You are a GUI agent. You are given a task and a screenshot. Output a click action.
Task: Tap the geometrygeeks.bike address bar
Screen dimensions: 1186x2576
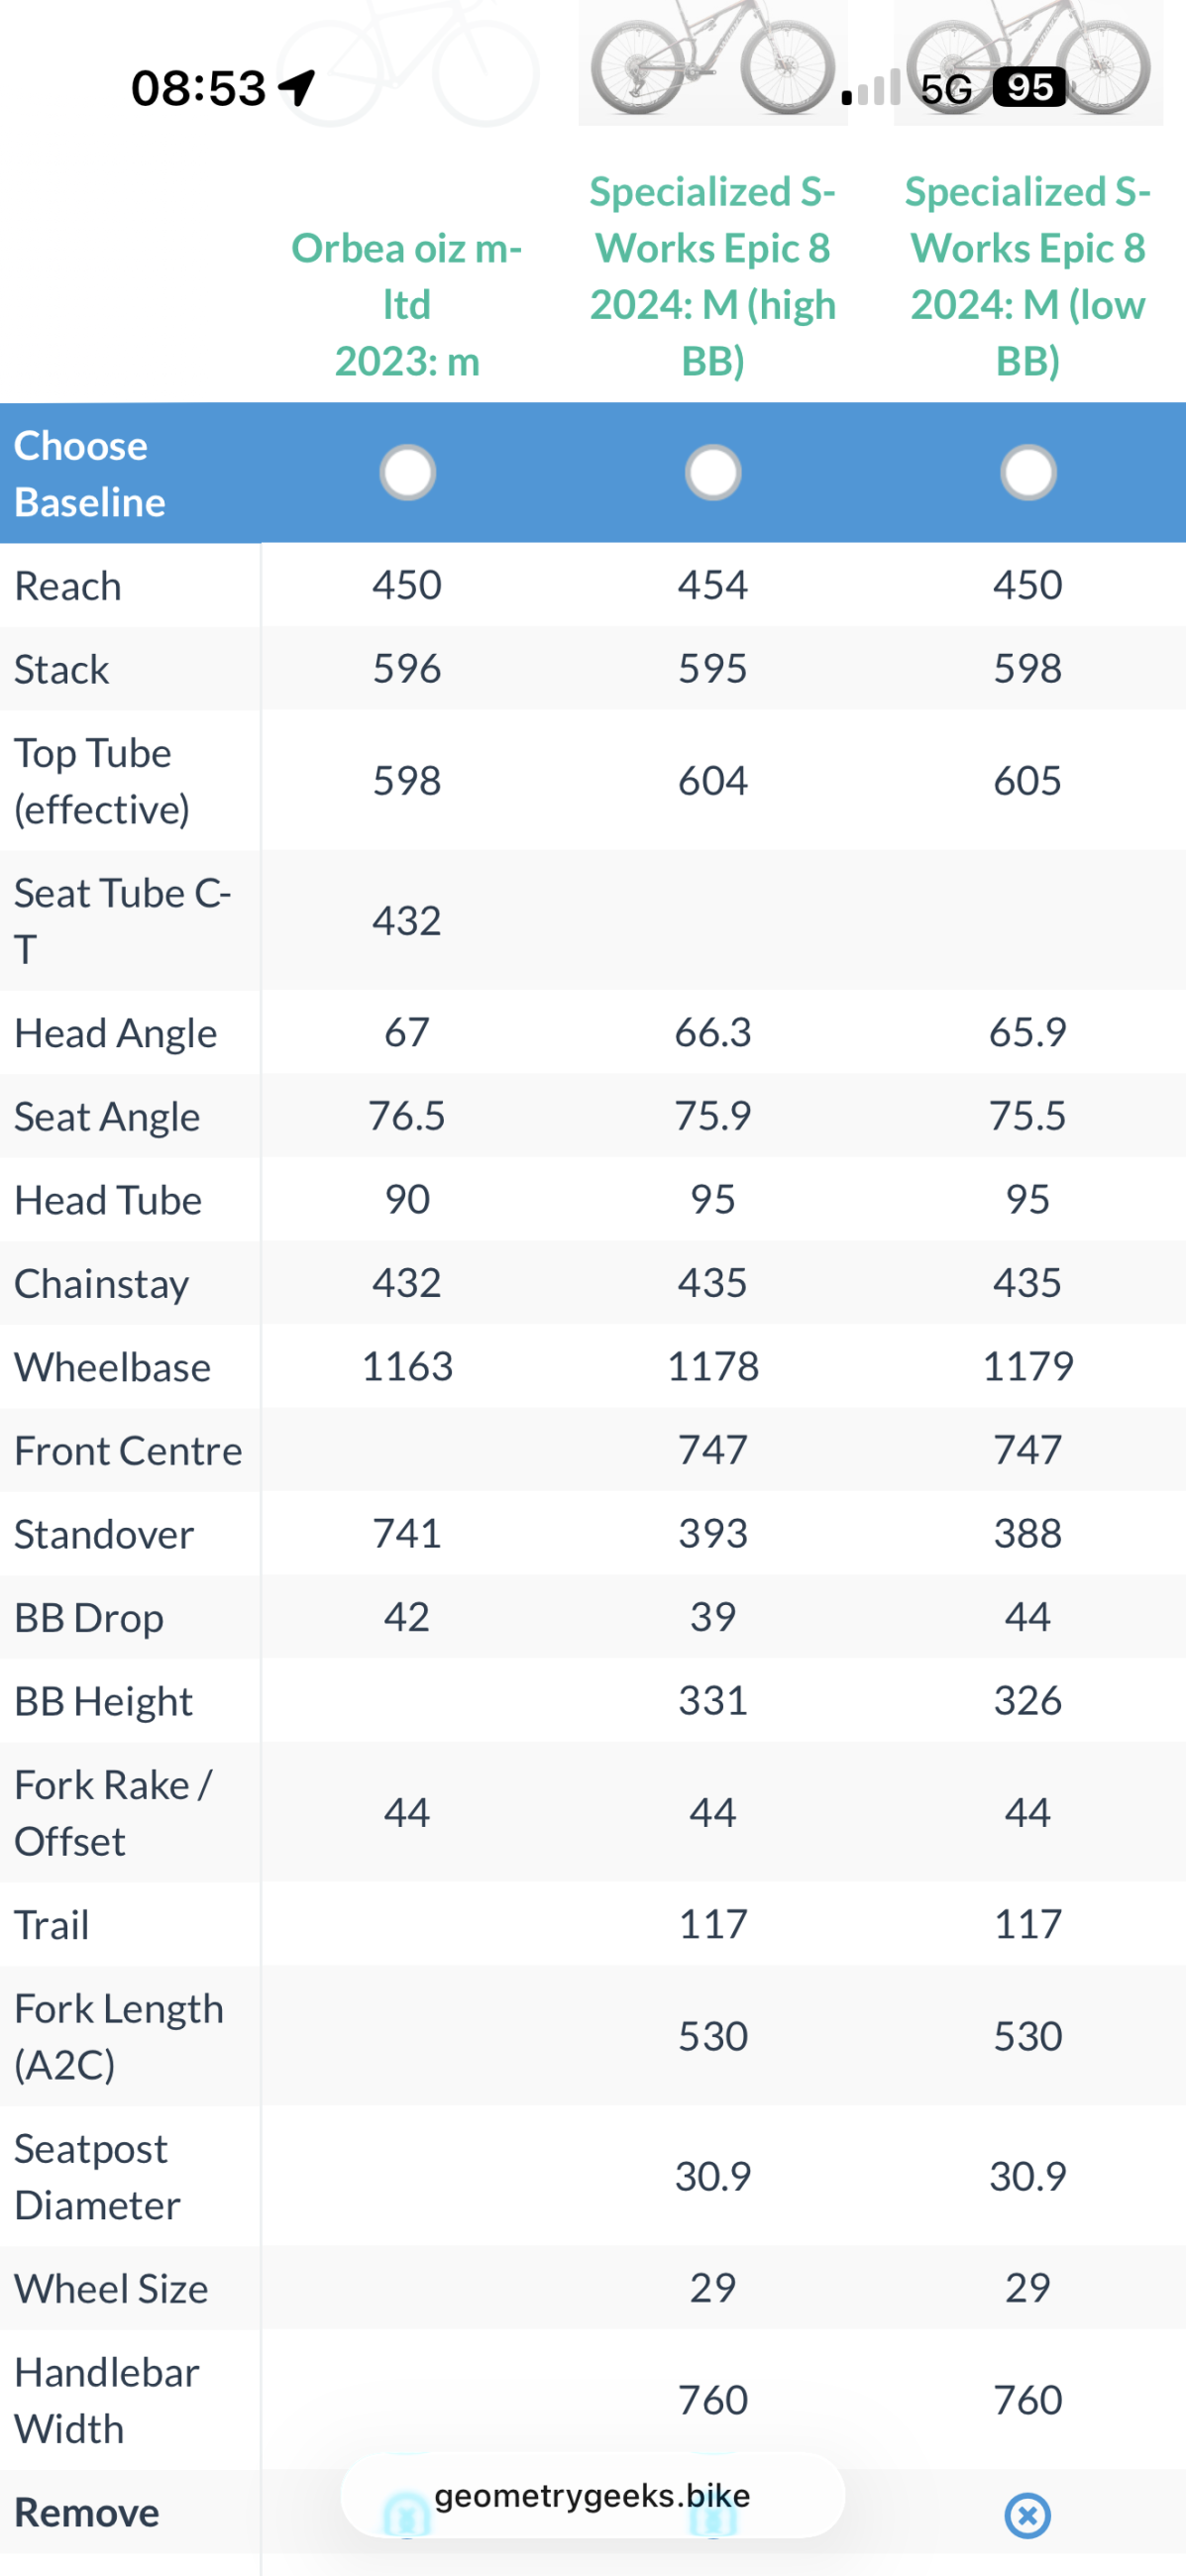pyautogui.click(x=592, y=2495)
